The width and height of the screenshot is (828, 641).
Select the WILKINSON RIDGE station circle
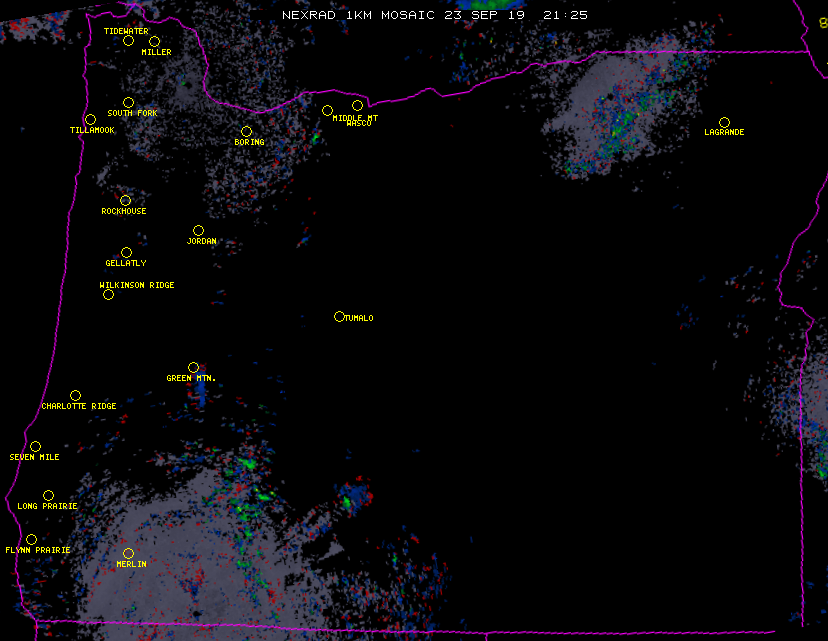point(108,295)
